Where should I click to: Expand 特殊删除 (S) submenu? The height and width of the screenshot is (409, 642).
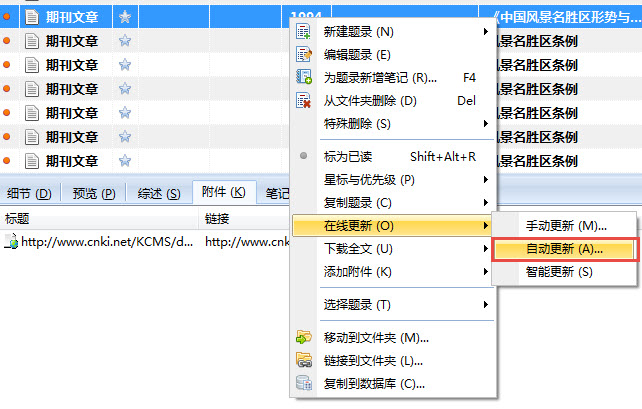pos(393,123)
